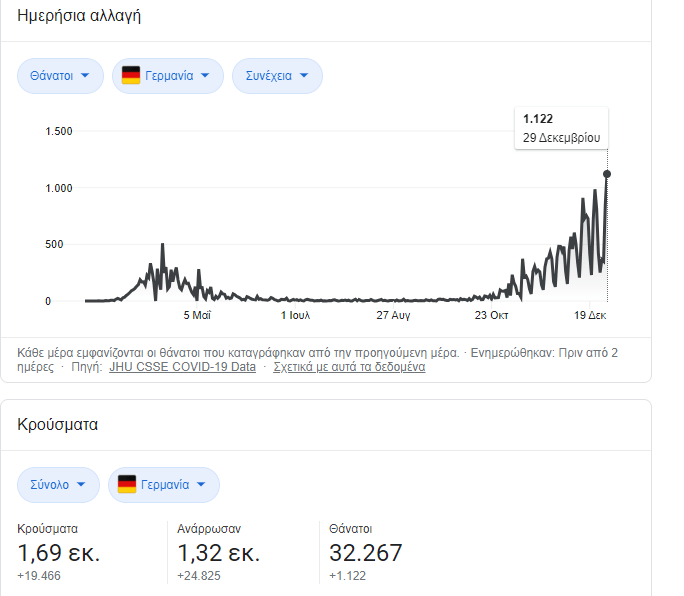This screenshot has height=596, width=684.
Task: Click the 23 Οκτ date label on axis
Action: coord(492,316)
